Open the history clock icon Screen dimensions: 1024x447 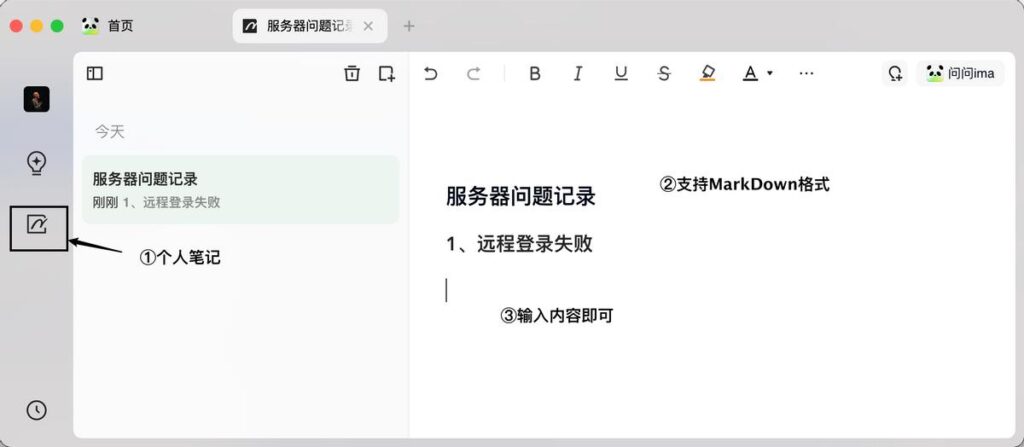tap(37, 410)
